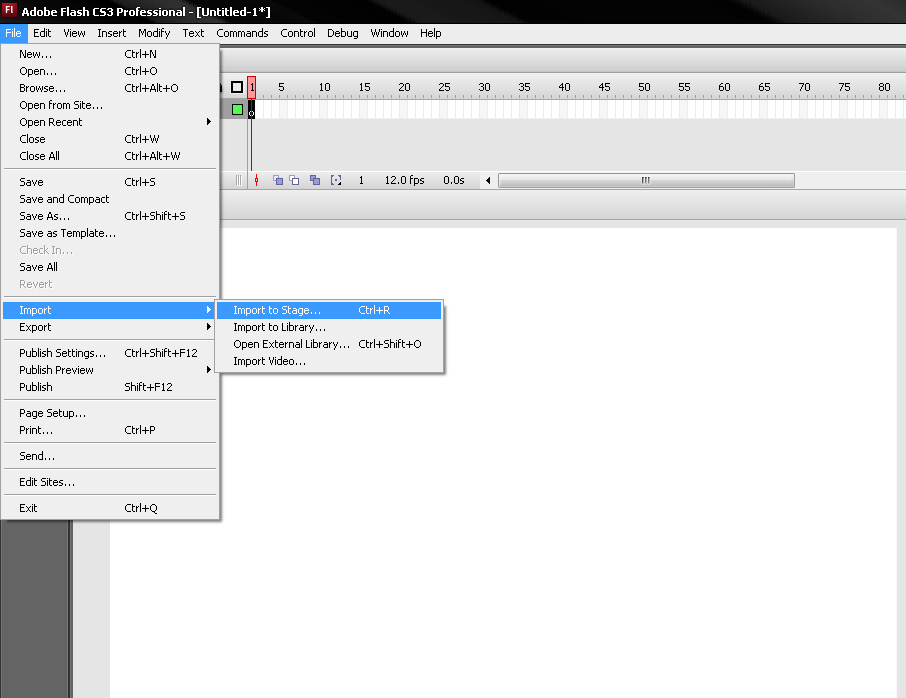
Task: Open the File menu
Action: [13, 33]
